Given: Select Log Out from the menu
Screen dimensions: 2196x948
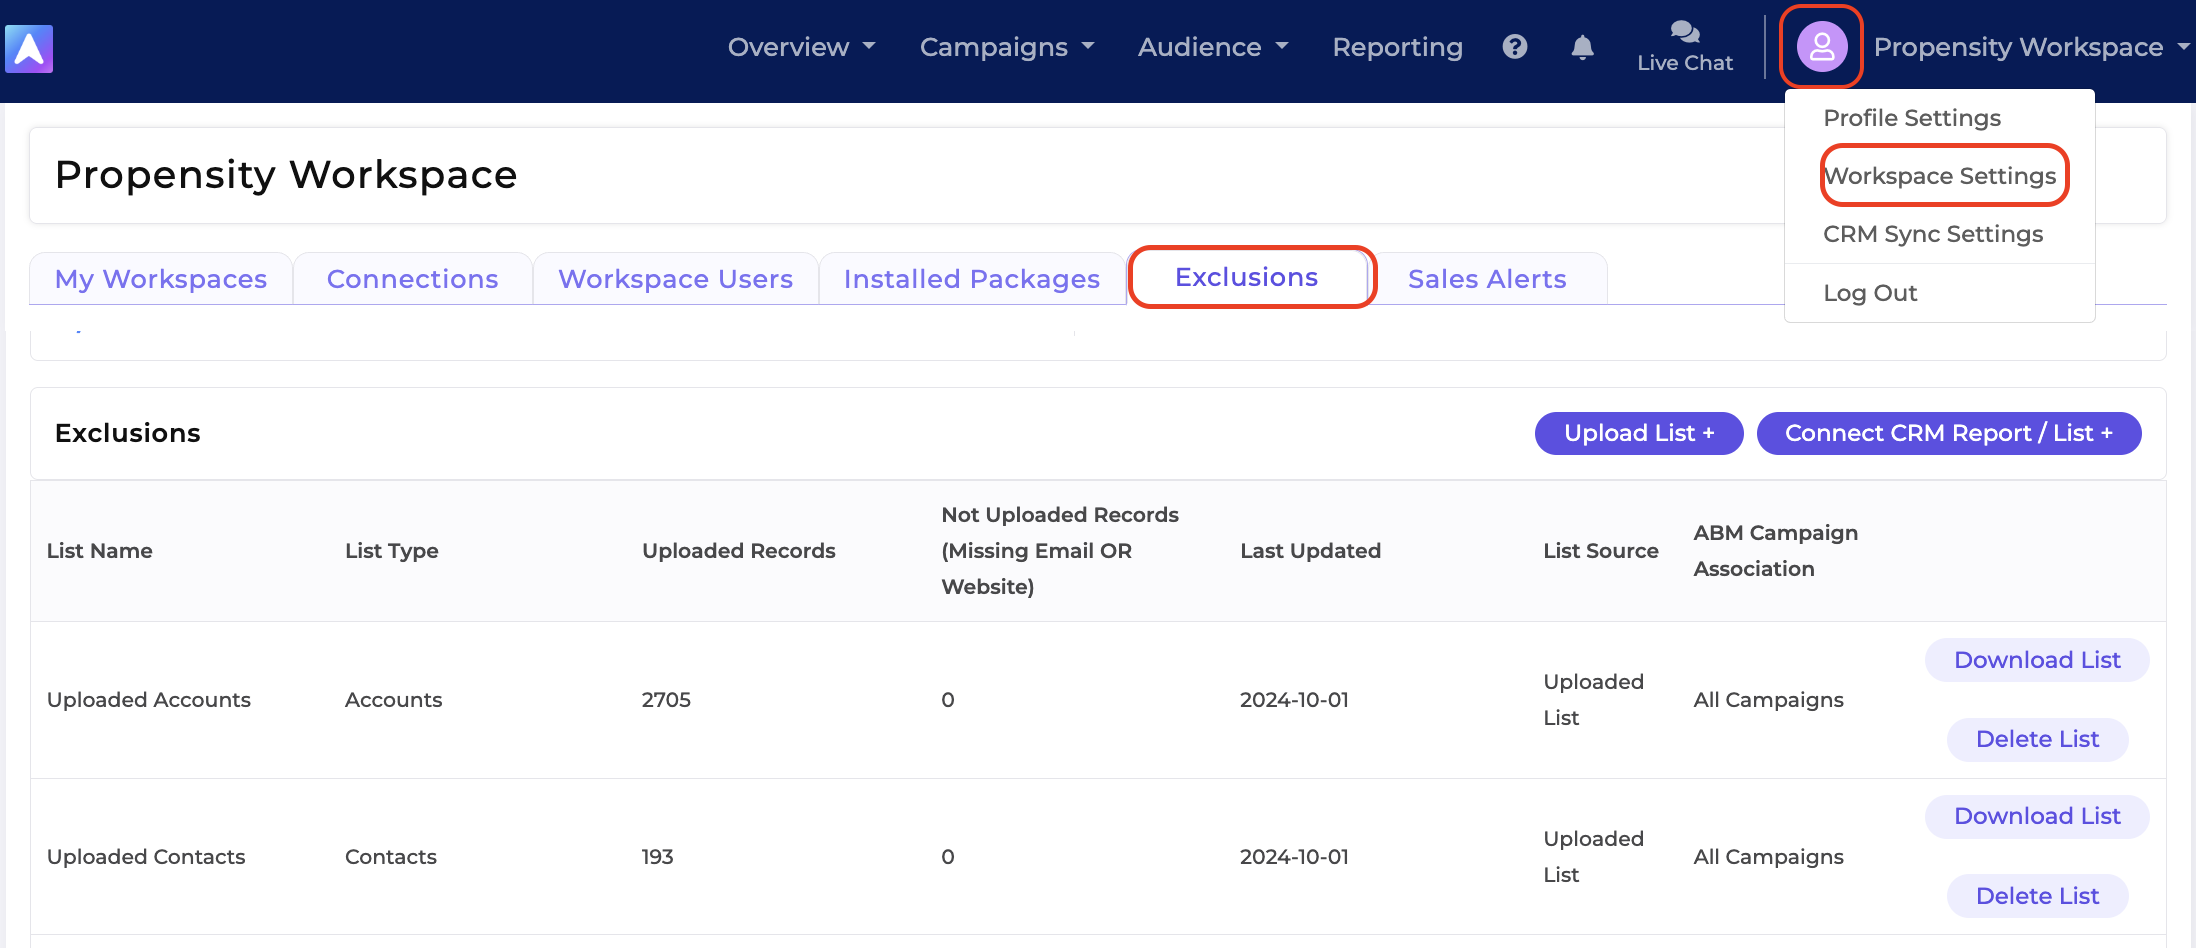Looking at the screenshot, I should click(x=1870, y=293).
